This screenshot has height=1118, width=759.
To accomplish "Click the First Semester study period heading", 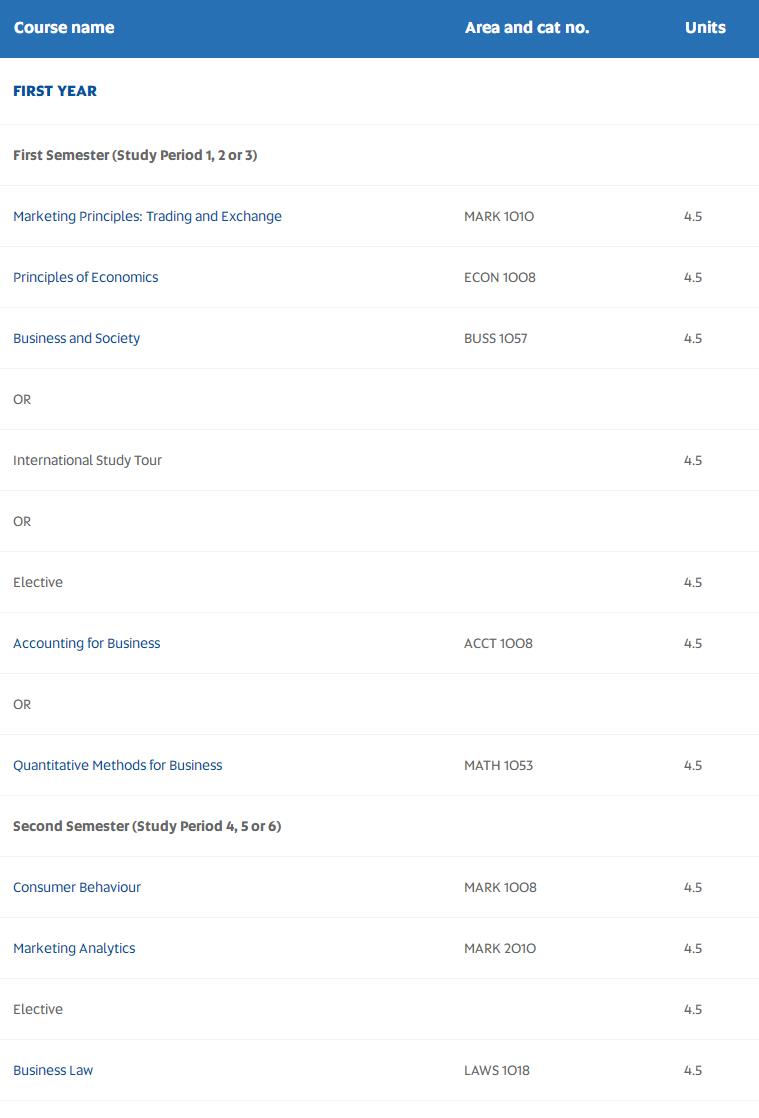I will click(135, 155).
